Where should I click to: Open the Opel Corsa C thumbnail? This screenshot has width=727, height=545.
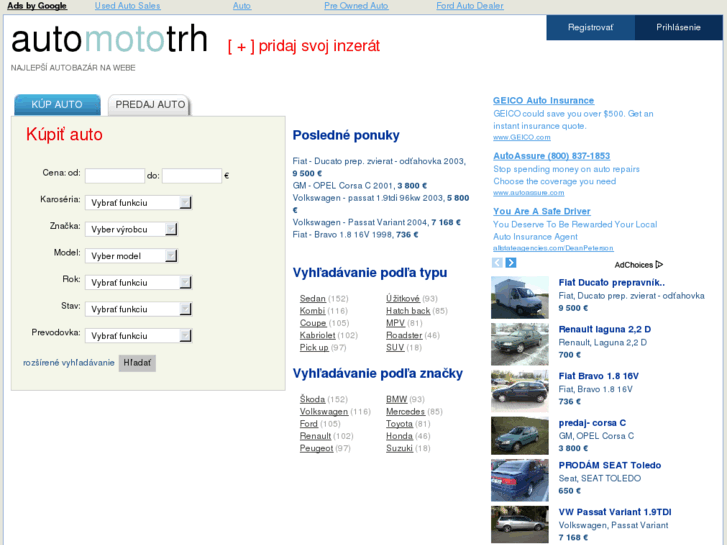520,436
